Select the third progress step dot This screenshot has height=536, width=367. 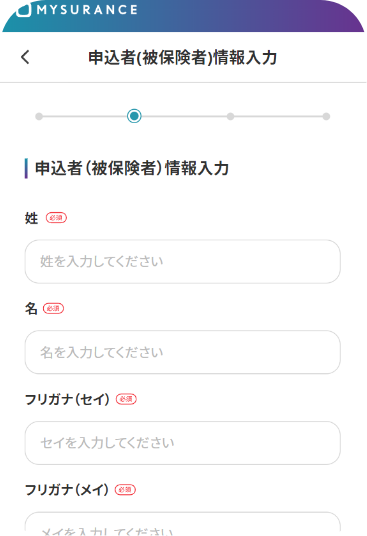click(x=231, y=117)
